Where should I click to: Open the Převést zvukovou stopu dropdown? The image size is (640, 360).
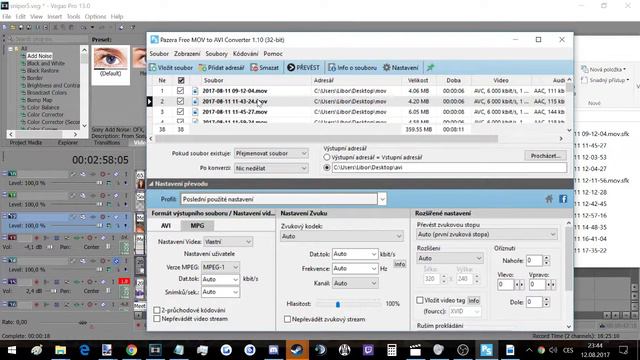pyautogui.click(x=487, y=234)
